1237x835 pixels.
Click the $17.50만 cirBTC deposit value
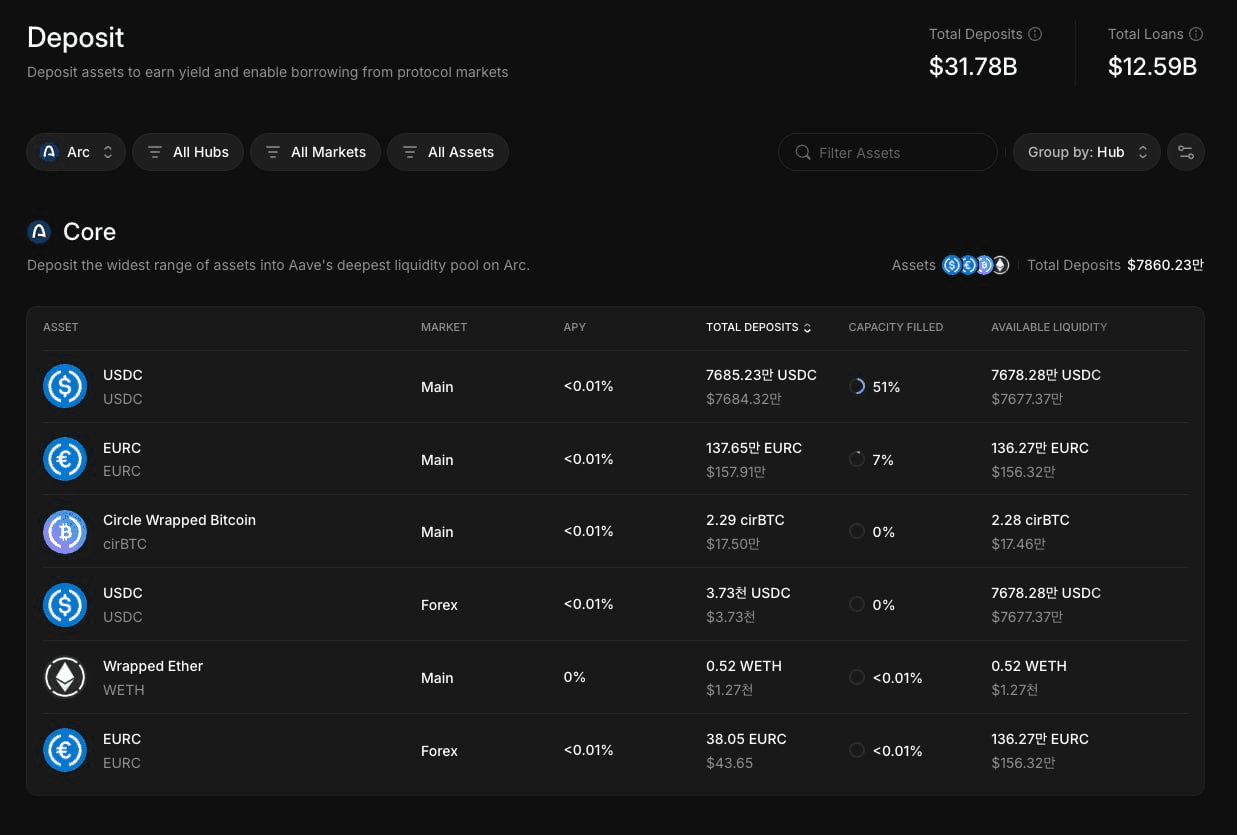733,544
